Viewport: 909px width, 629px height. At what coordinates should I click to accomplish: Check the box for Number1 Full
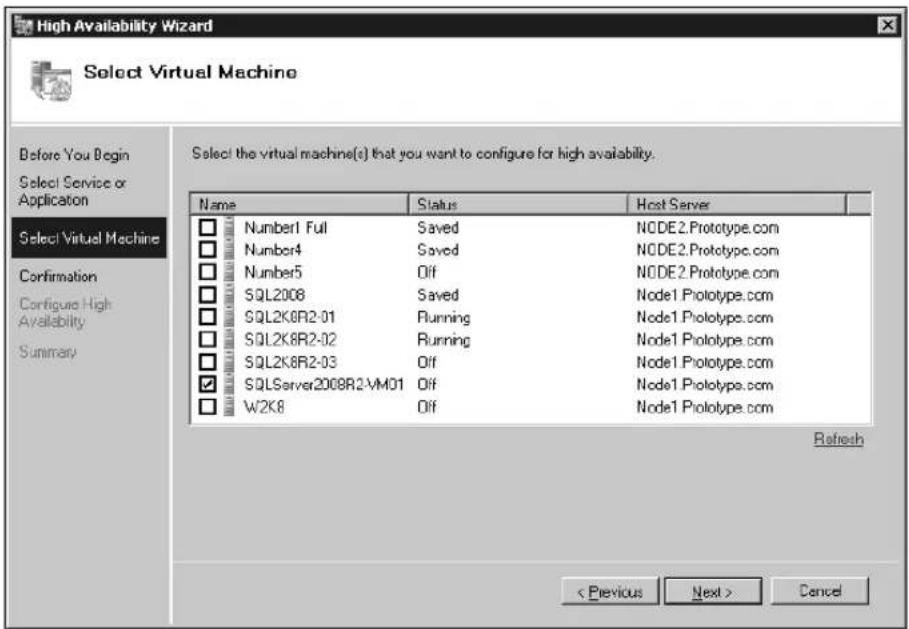(x=208, y=227)
